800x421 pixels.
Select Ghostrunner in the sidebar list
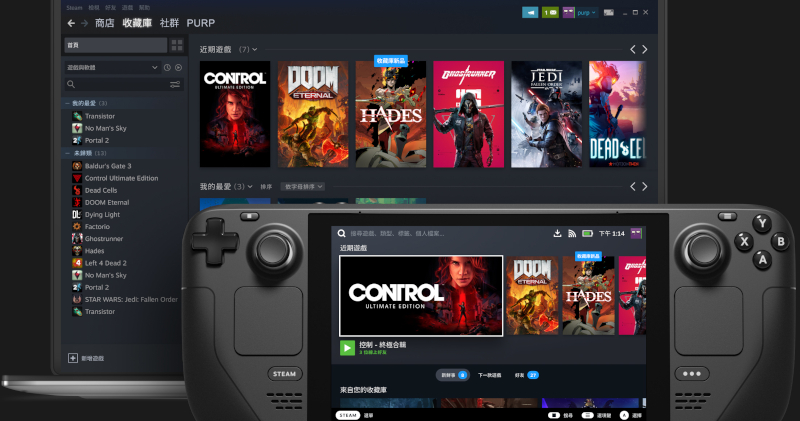(104, 239)
